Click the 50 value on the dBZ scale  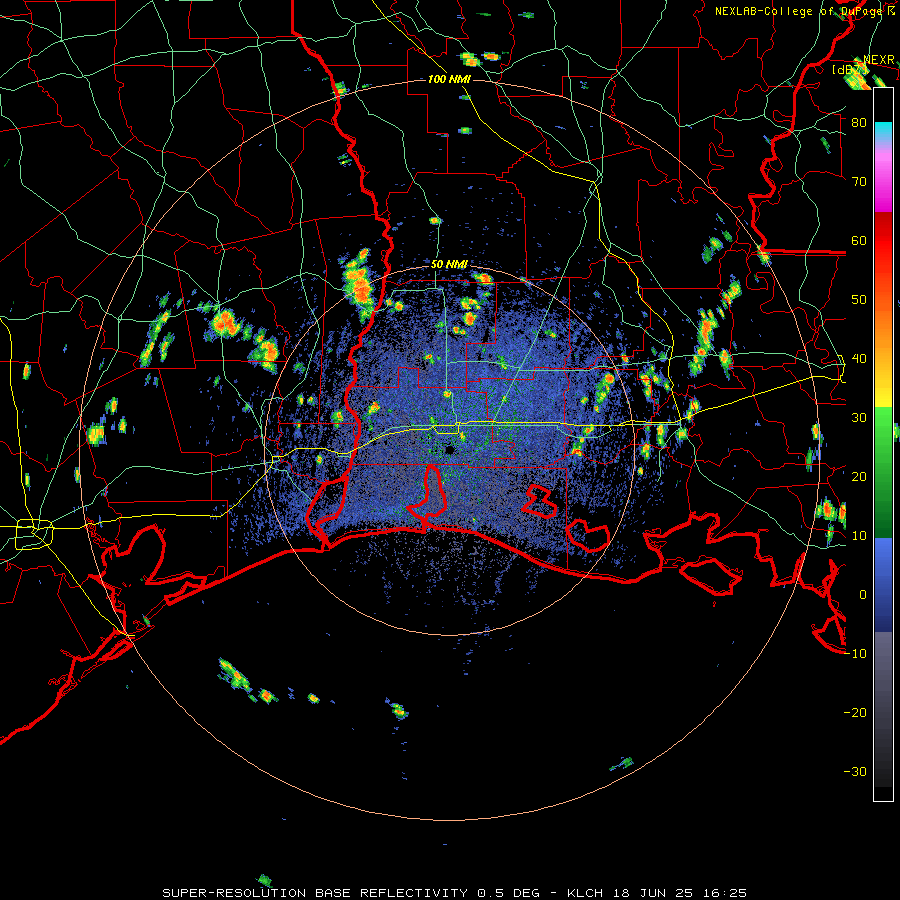click(859, 300)
